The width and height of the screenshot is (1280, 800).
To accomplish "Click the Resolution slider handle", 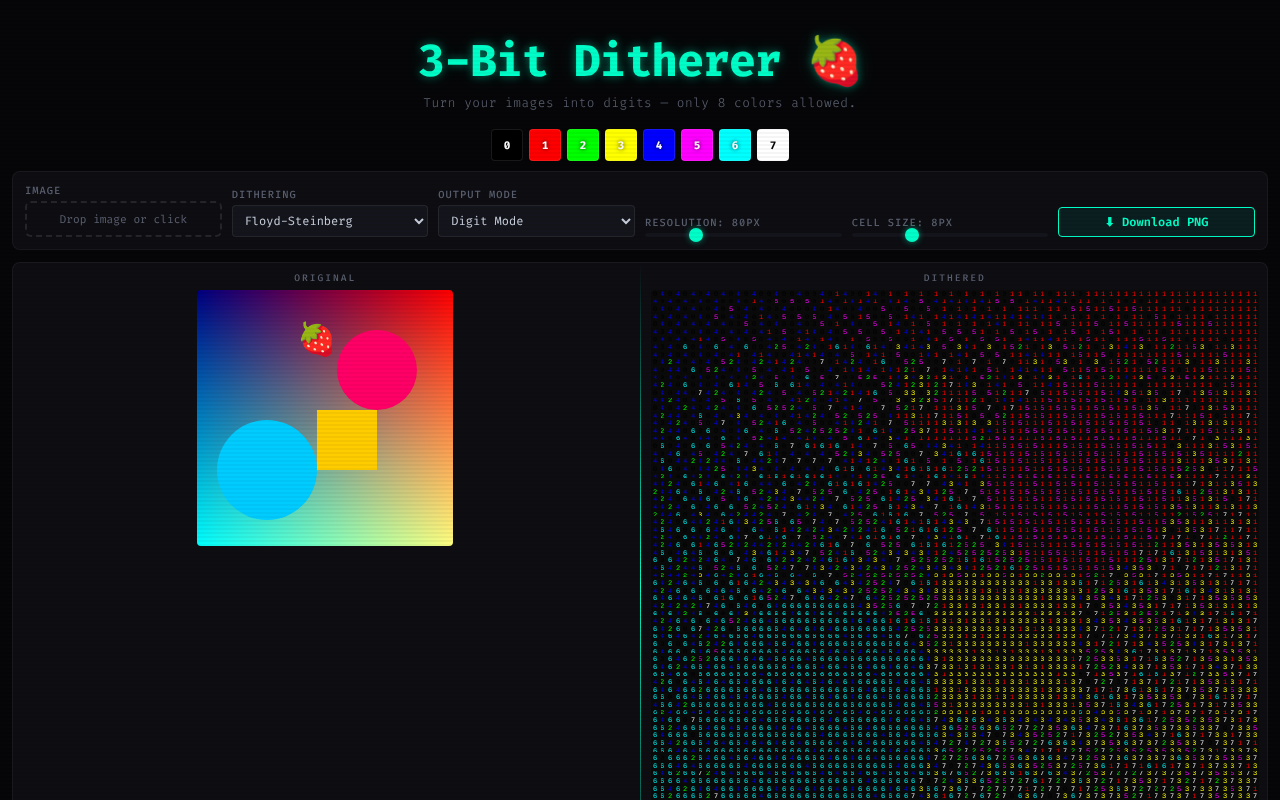I will coord(696,235).
